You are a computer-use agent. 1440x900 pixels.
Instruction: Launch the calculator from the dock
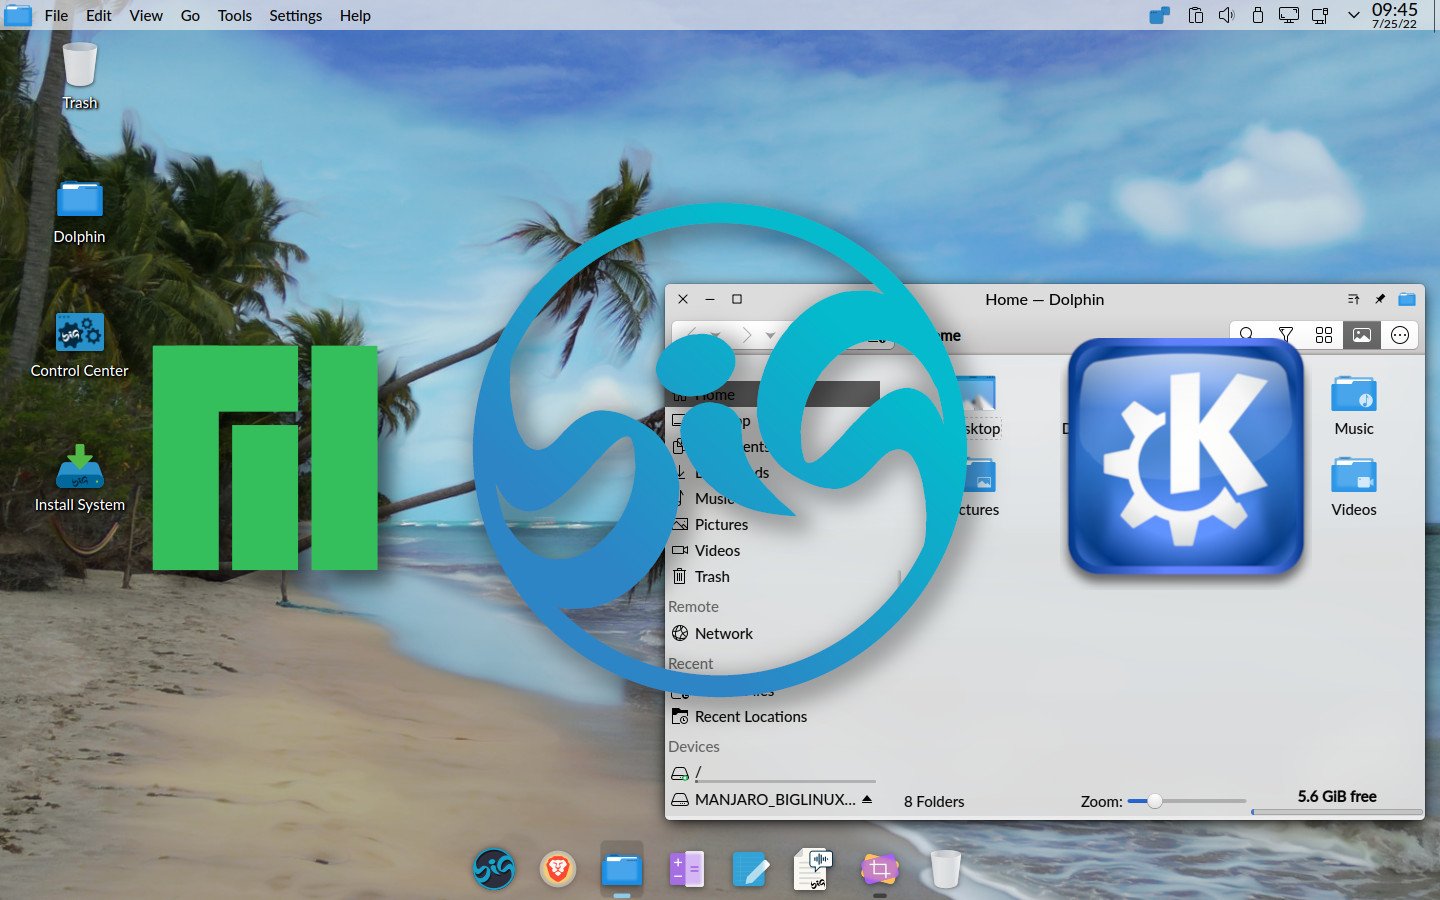(x=686, y=868)
